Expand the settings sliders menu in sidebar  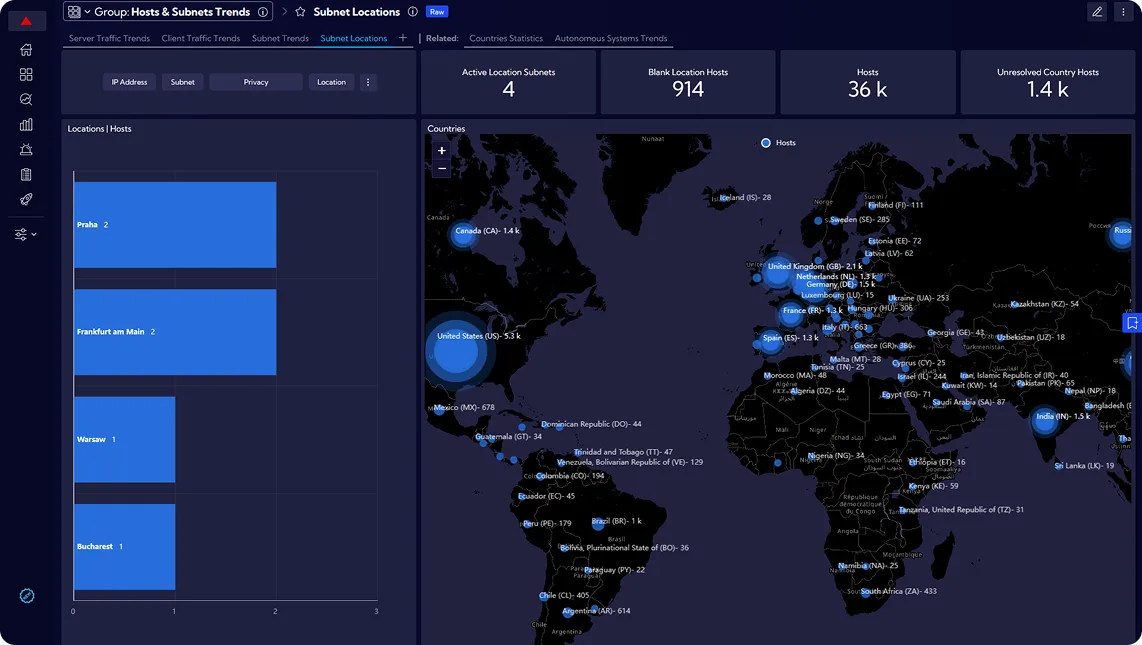26,234
